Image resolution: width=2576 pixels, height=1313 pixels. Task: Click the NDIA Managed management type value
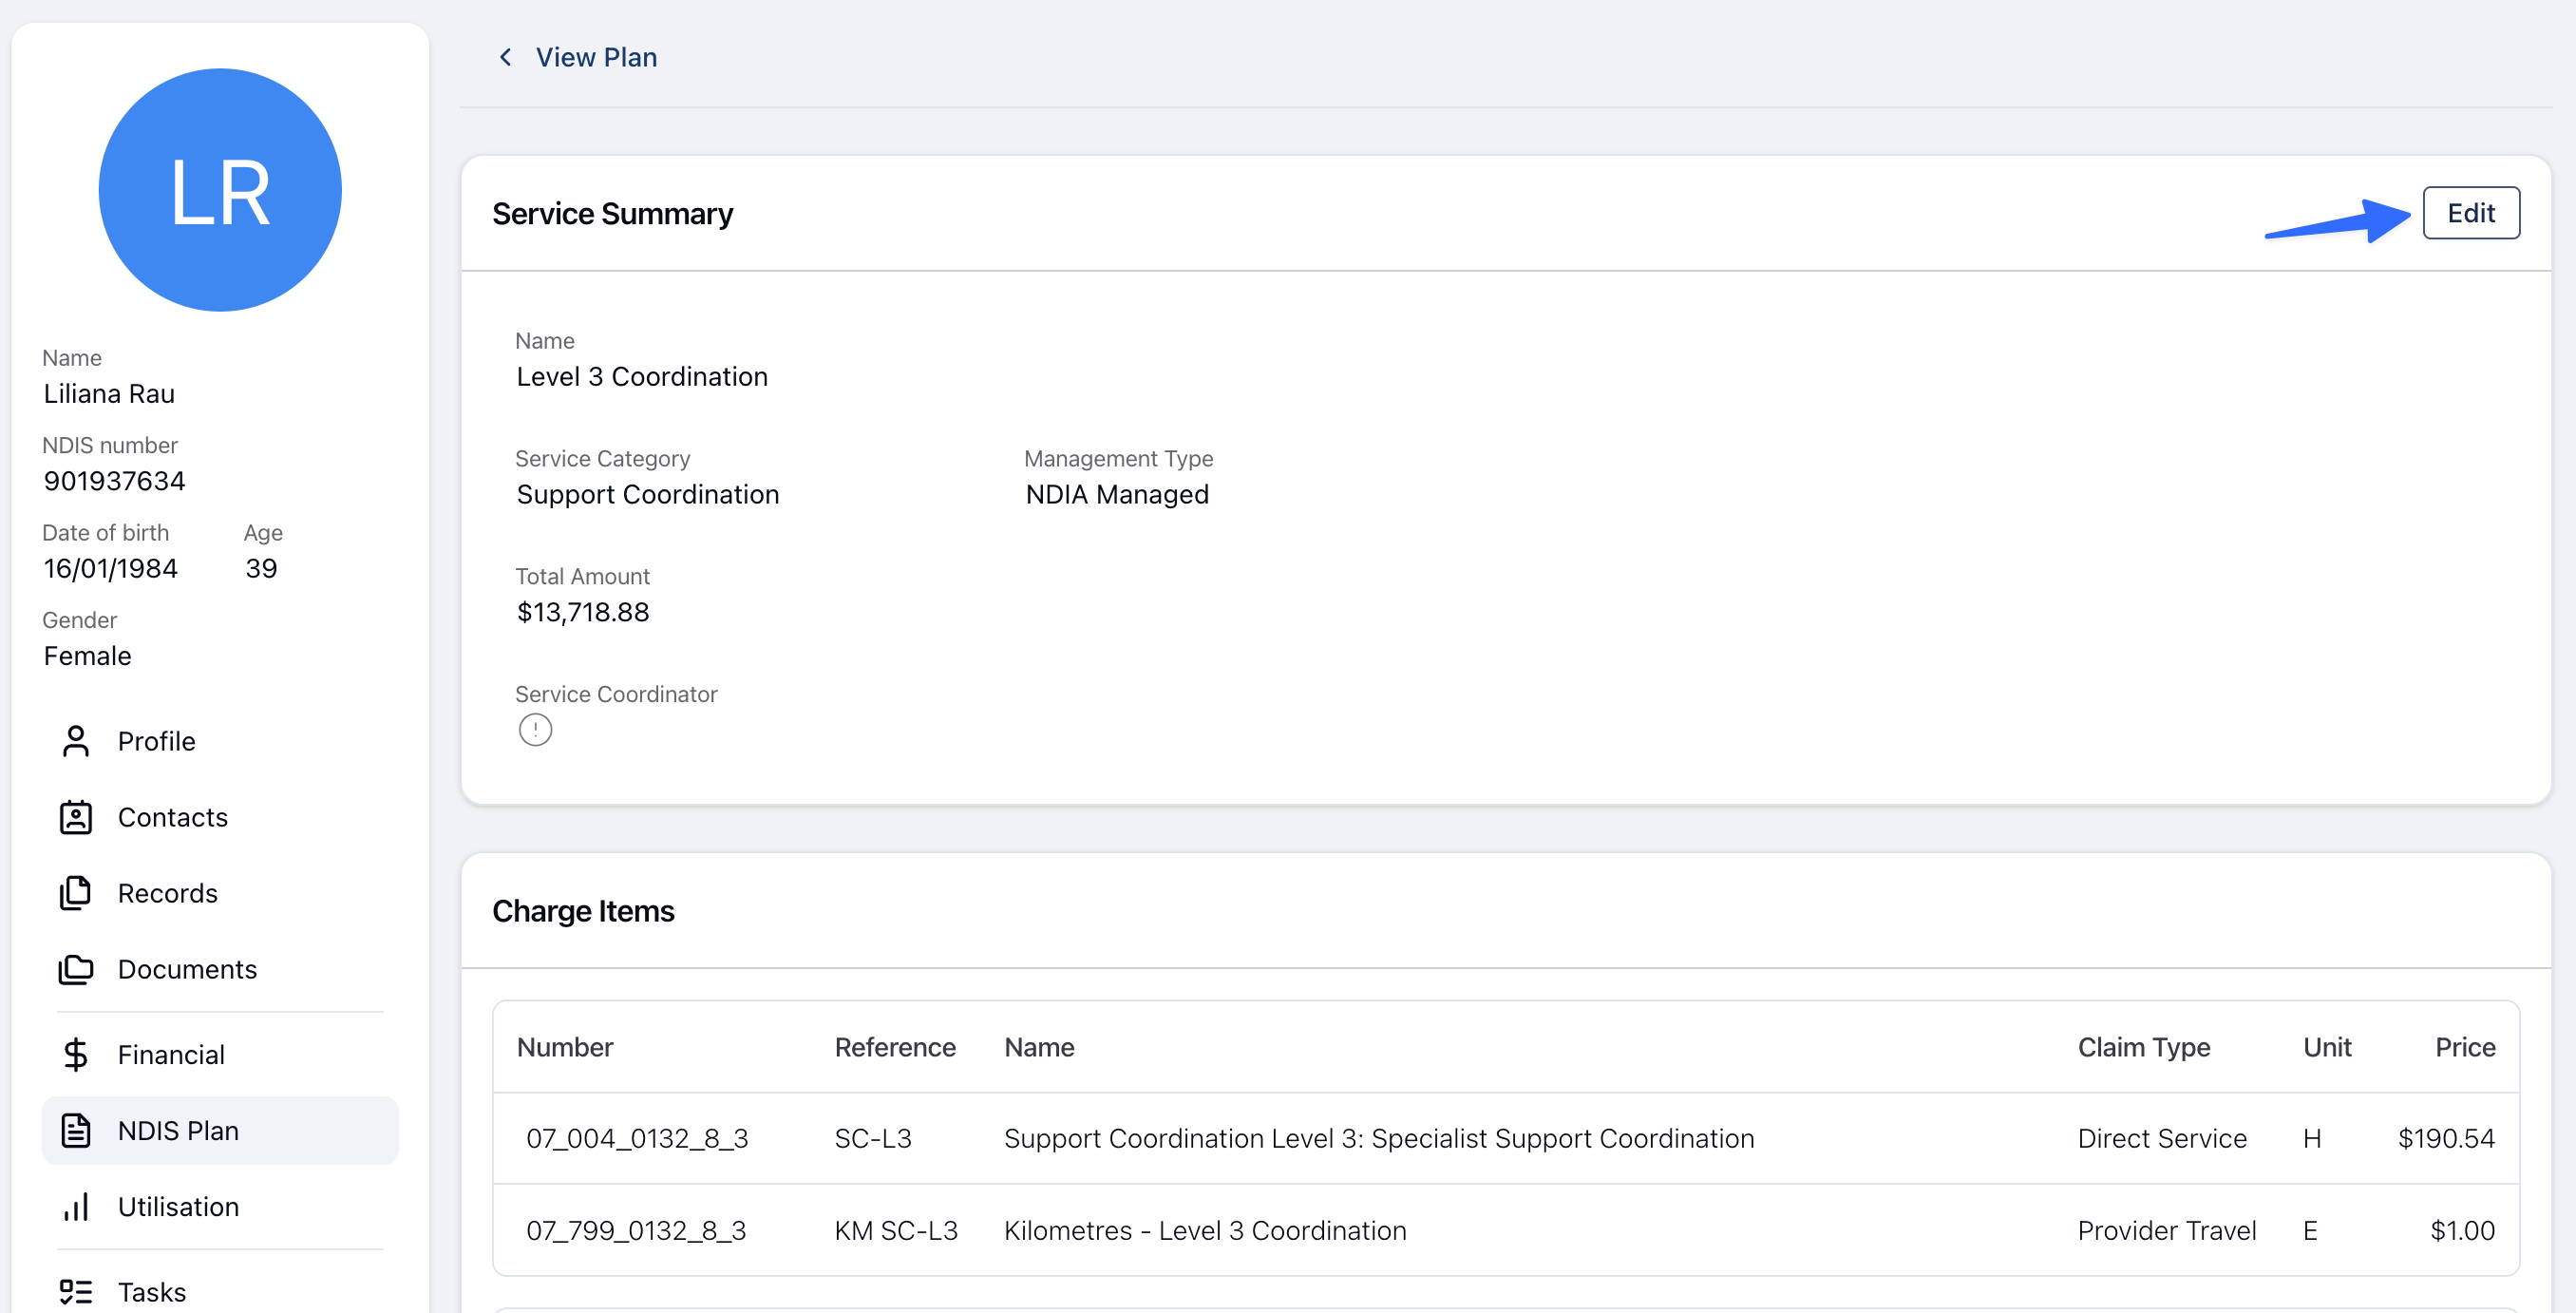click(x=1117, y=494)
